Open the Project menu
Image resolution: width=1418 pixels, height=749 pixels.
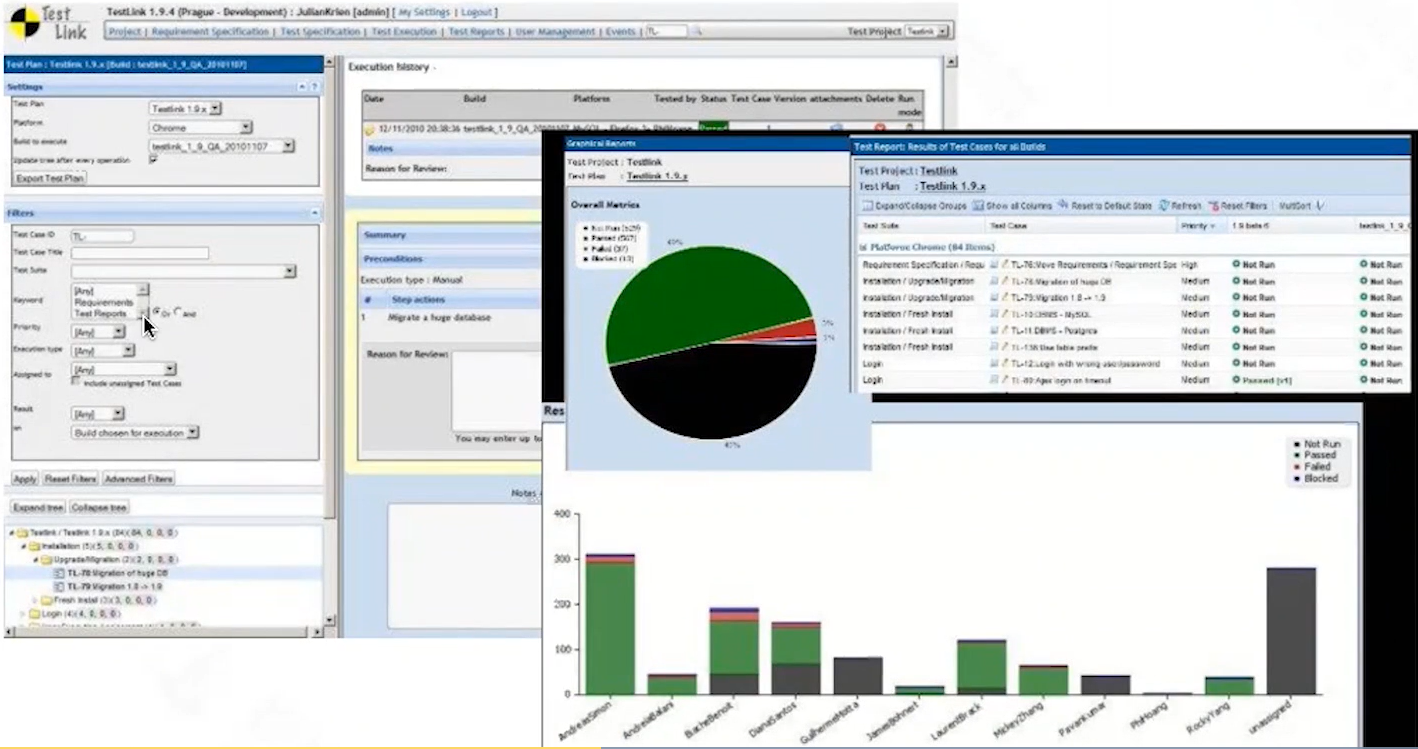(x=125, y=32)
